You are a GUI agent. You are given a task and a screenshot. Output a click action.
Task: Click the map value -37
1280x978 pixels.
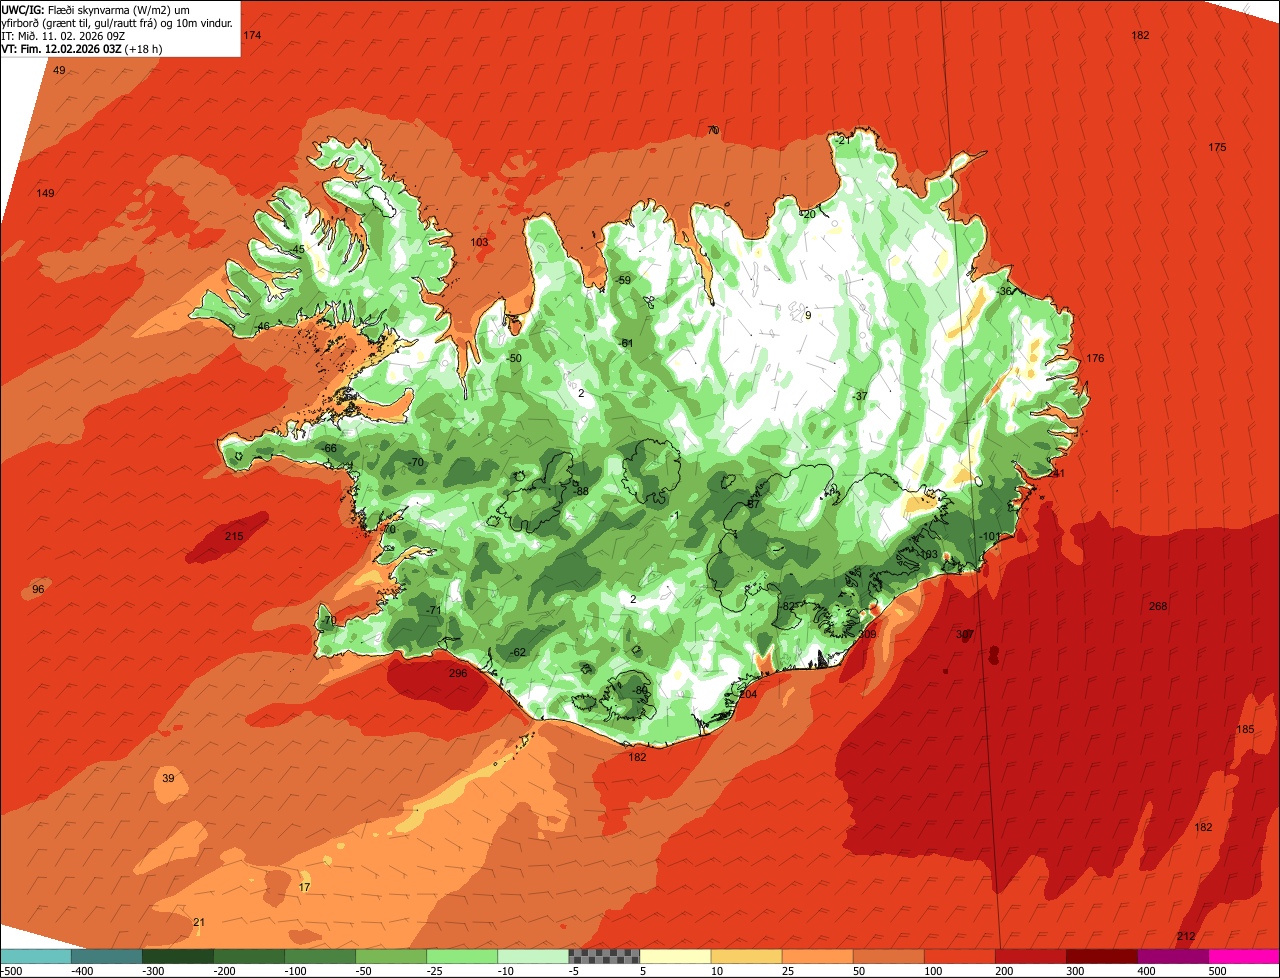(859, 396)
